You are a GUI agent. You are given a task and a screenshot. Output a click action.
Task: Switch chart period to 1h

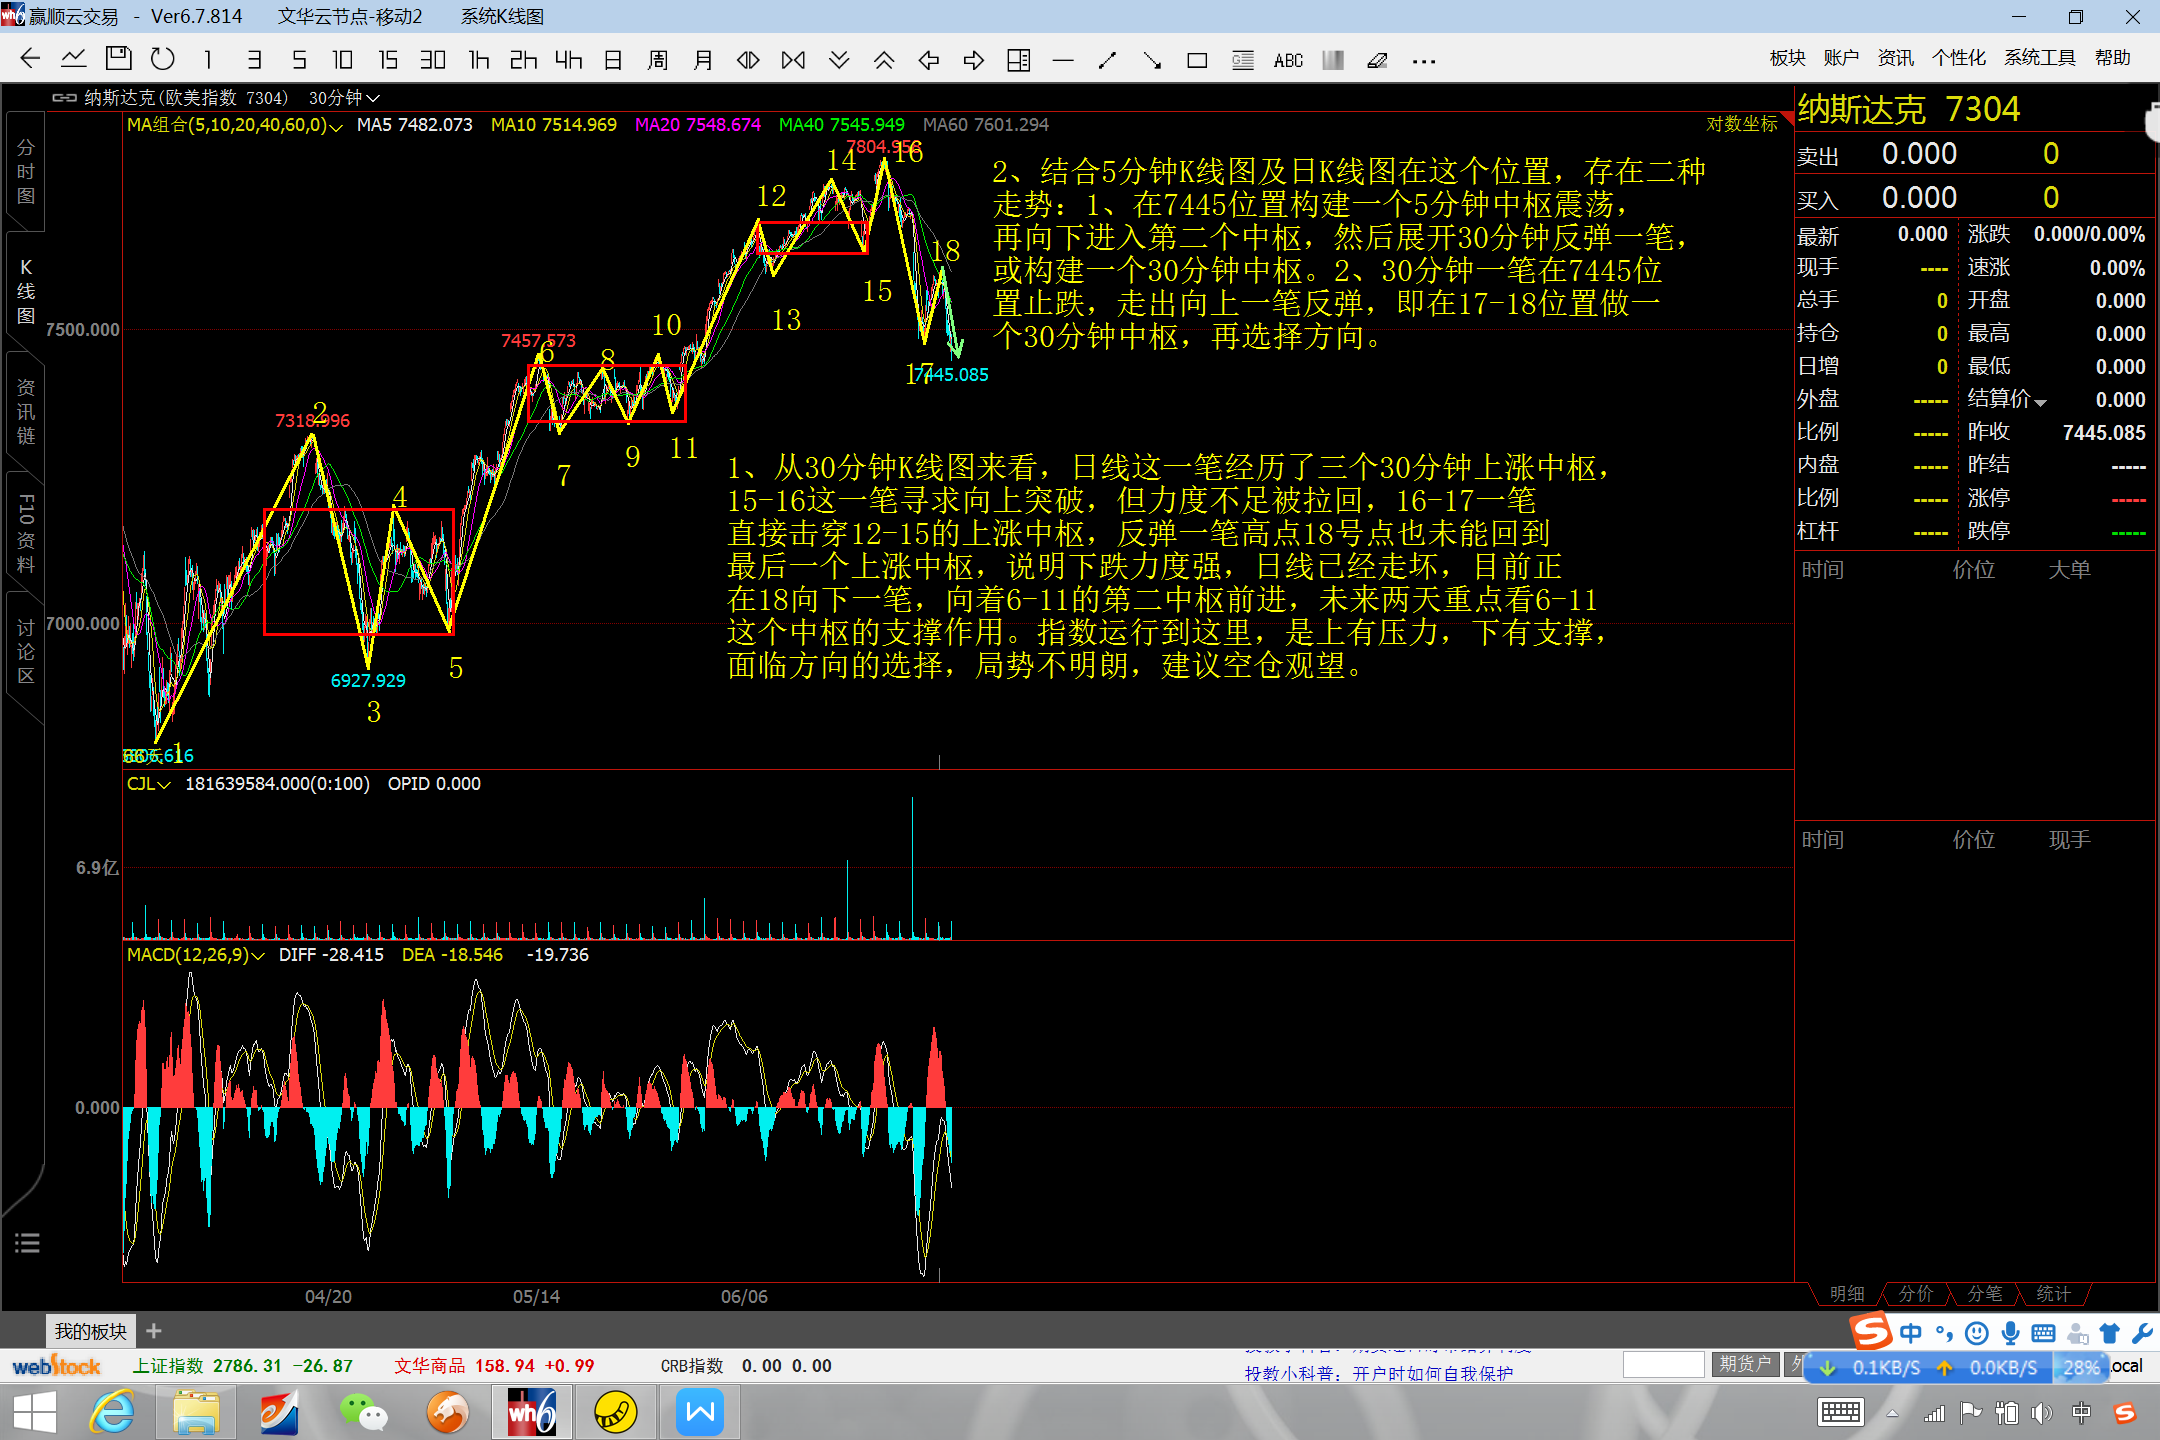pos(479,61)
